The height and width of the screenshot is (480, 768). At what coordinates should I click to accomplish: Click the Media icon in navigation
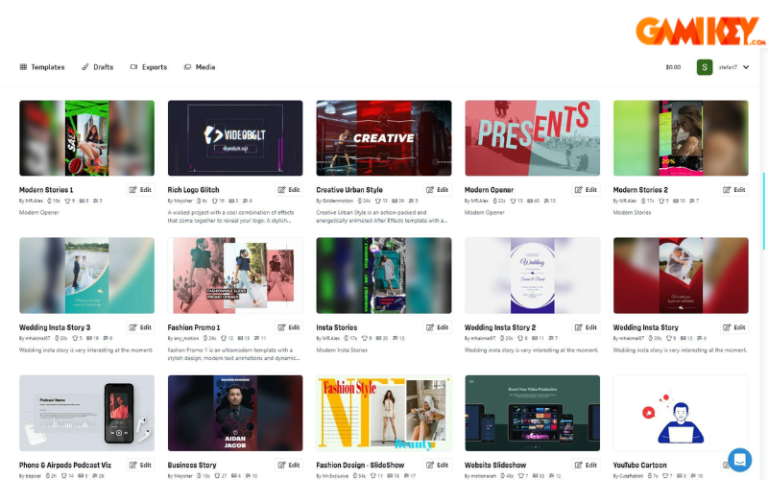click(x=187, y=67)
